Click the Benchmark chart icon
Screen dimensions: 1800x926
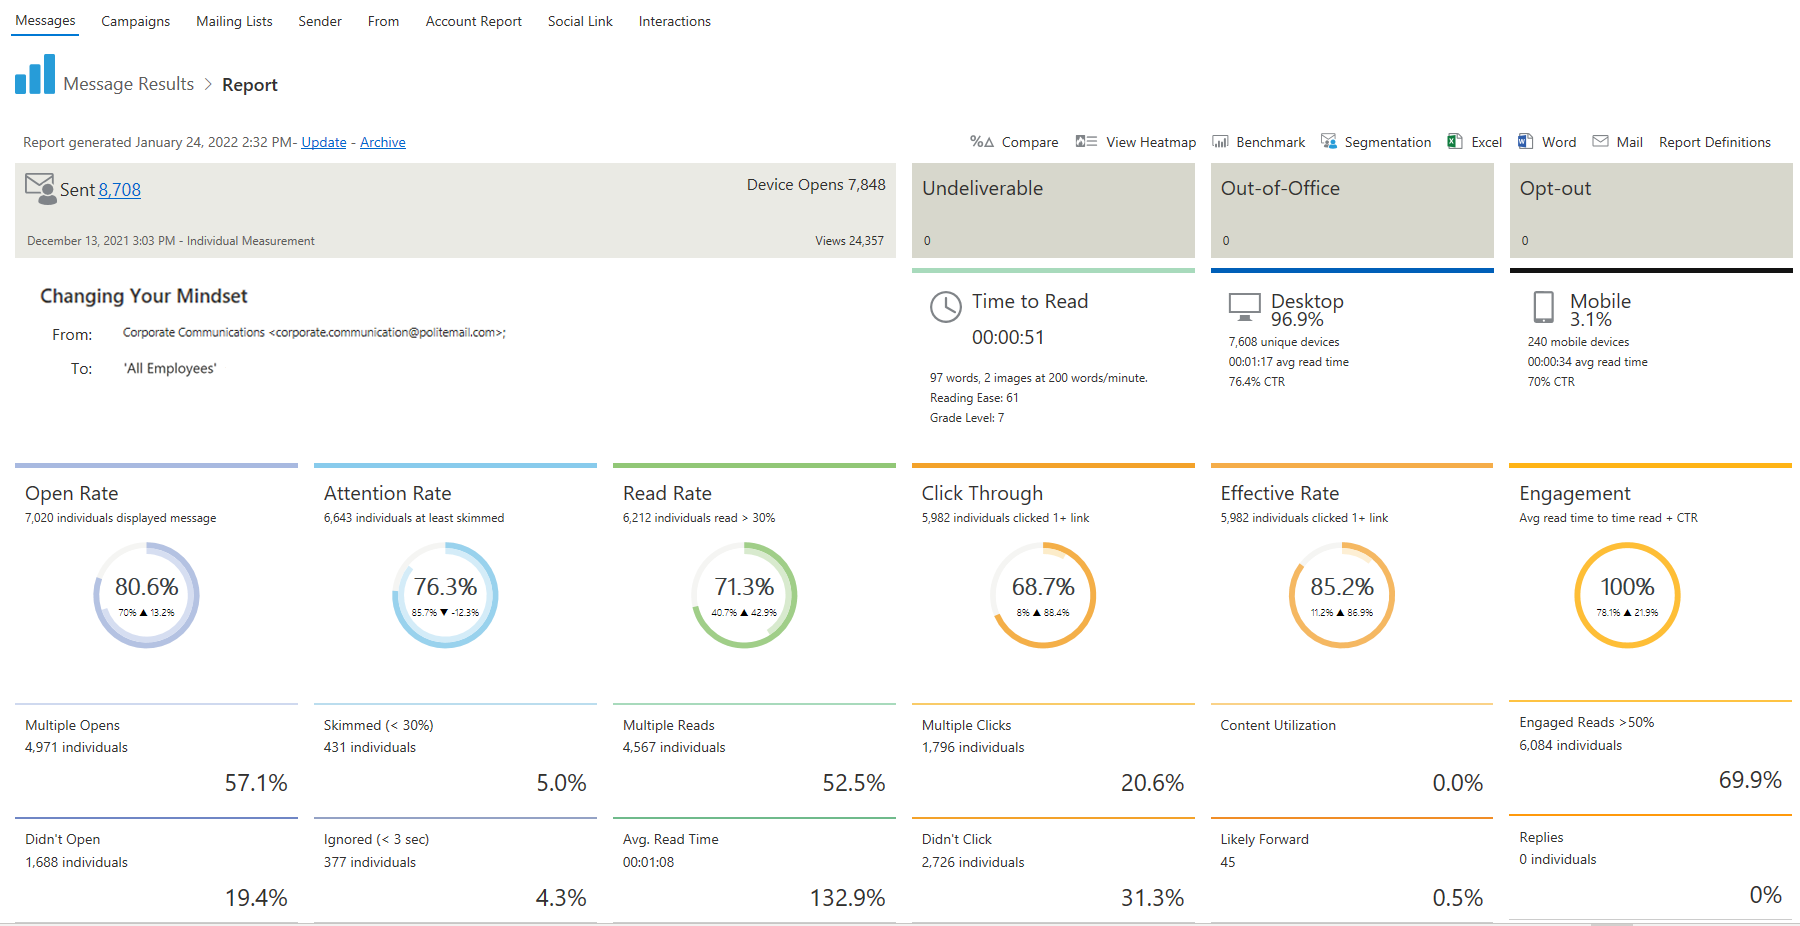point(1220,142)
